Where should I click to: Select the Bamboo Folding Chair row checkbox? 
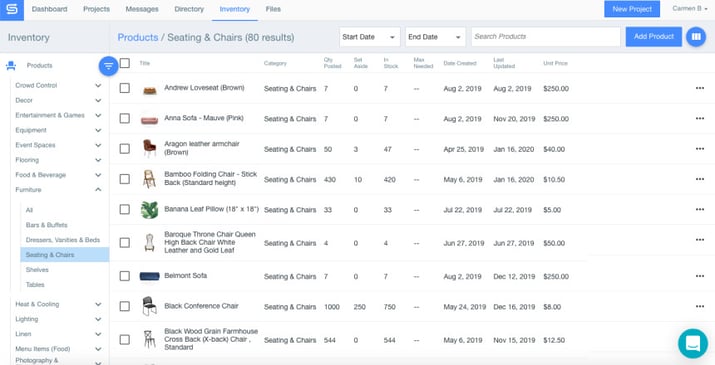(x=124, y=179)
